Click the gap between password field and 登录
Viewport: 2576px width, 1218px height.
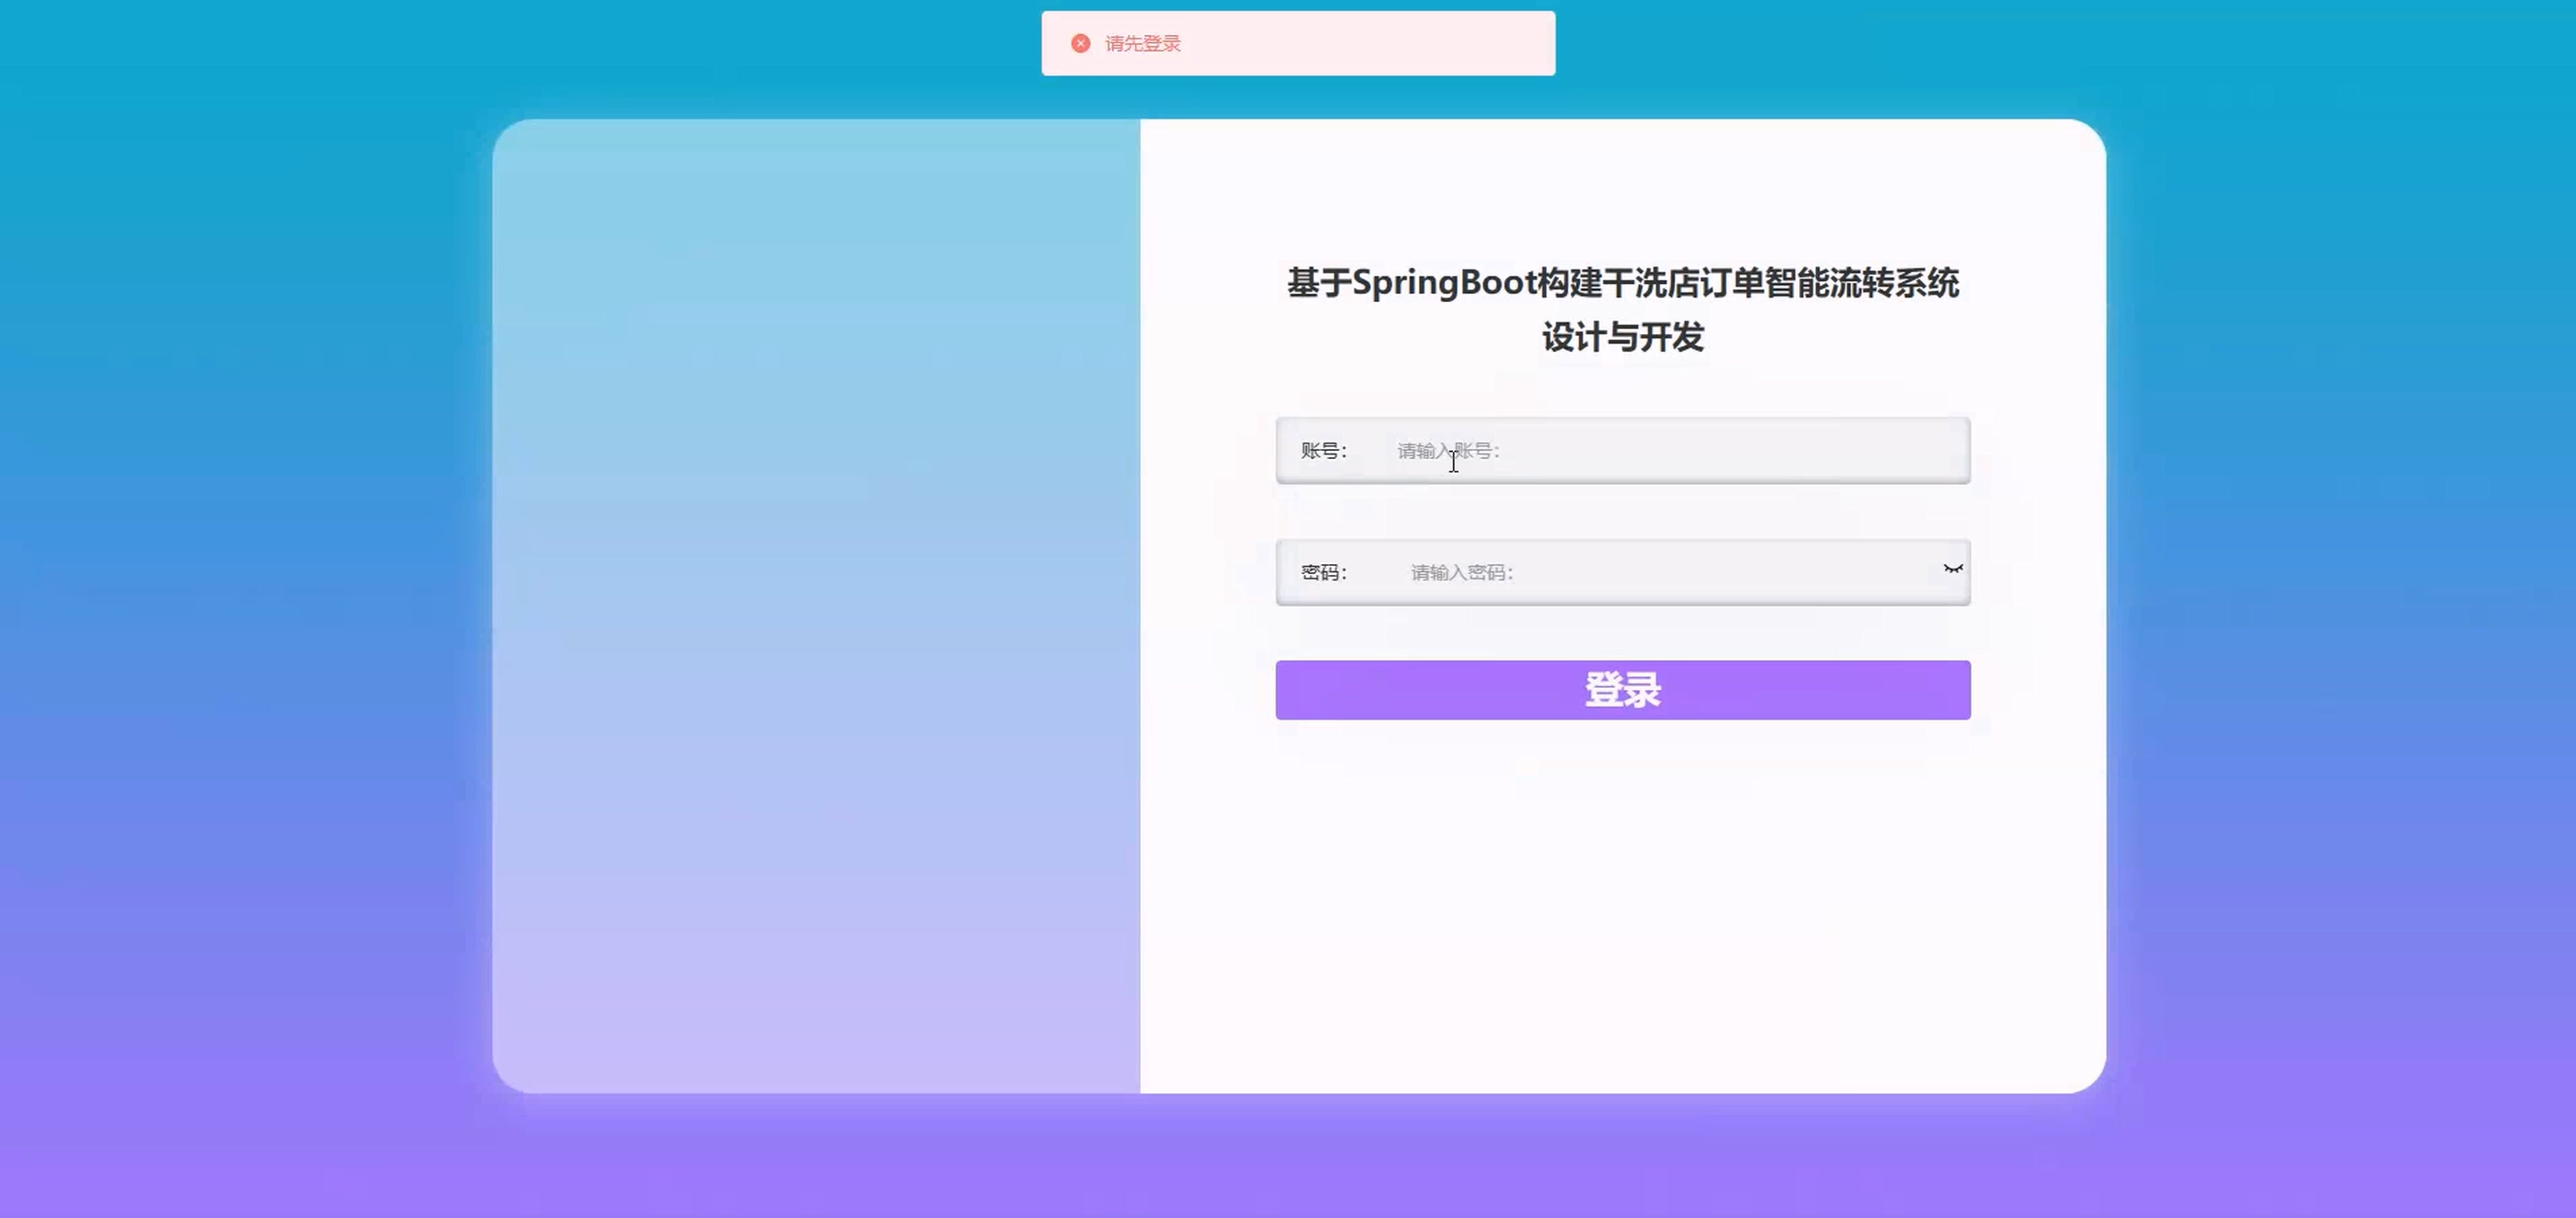tap(1622, 633)
